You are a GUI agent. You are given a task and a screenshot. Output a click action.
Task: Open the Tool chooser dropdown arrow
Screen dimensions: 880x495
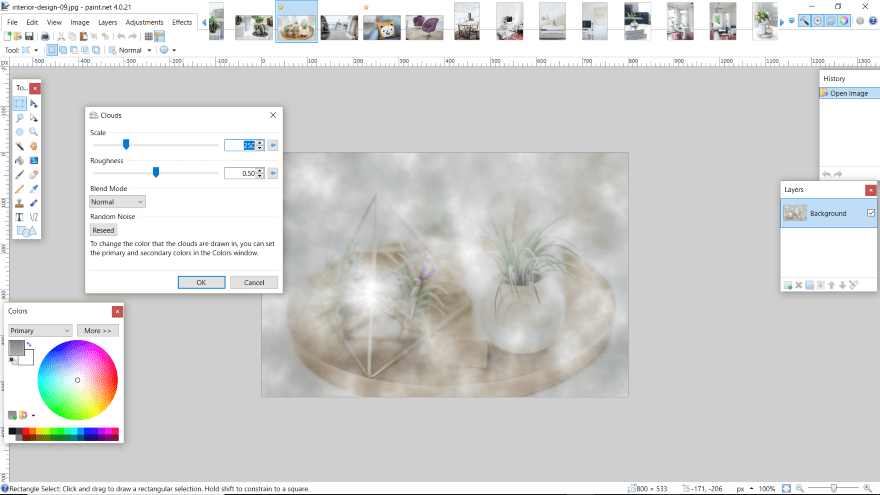pyautogui.click(x=36, y=50)
